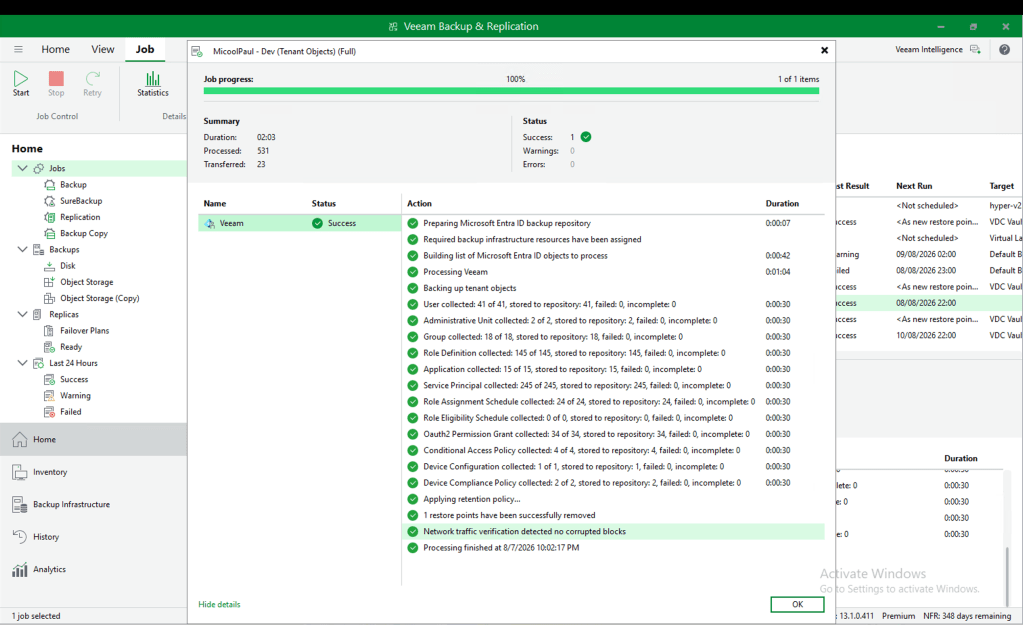Viewport: 1023px width, 625px height.
Task: Select the Backup Copy node icon
Action: coord(50,234)
